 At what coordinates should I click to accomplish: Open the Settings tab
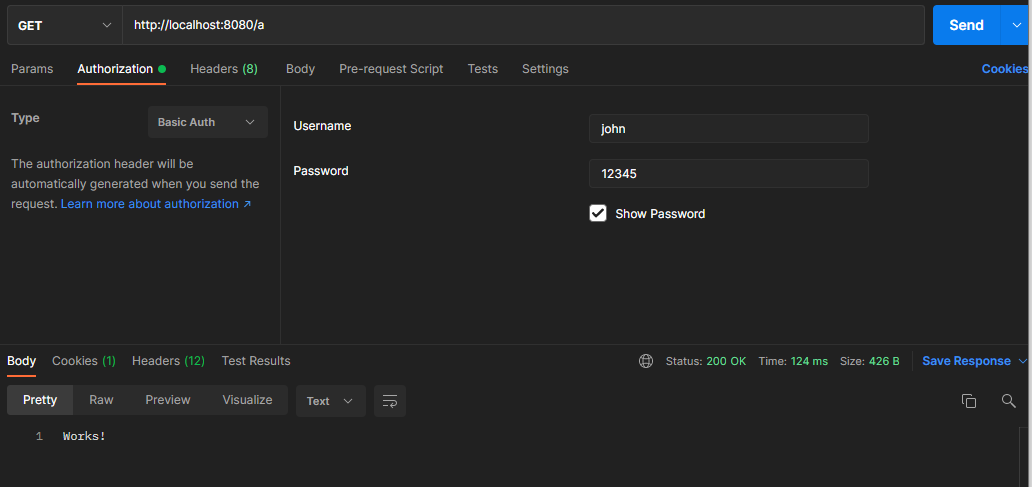[545, 68]
